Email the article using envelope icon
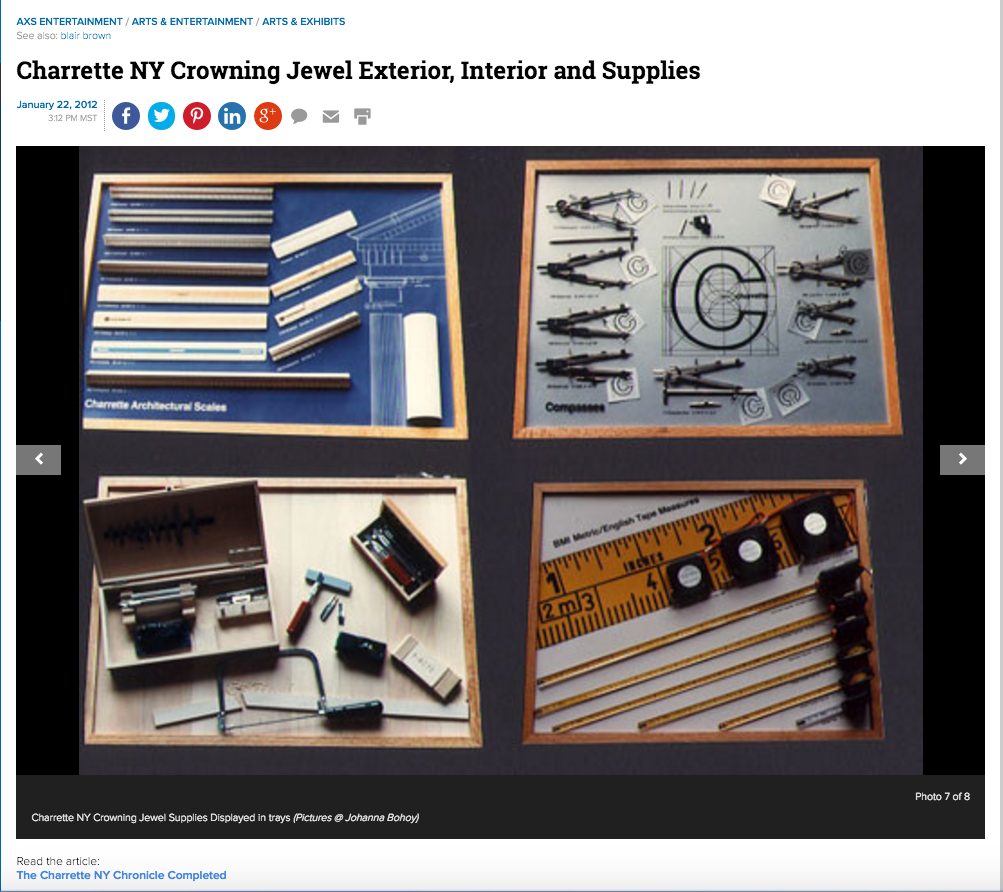This screenshot has width=1003, height=892. pos(331,117)
